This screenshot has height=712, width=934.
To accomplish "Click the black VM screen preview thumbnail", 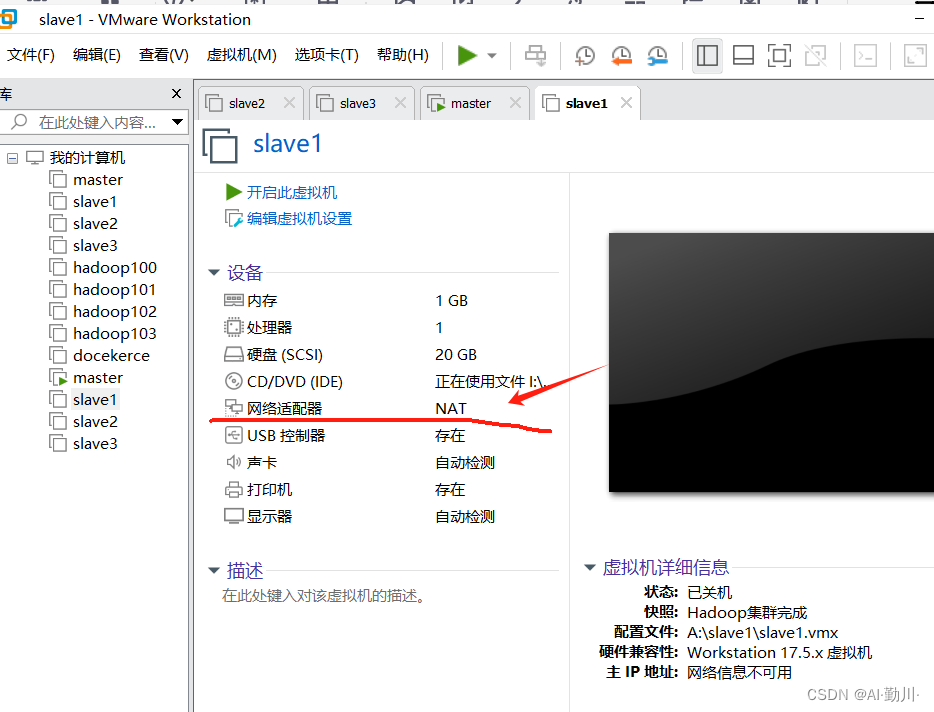I will (771, 362).
